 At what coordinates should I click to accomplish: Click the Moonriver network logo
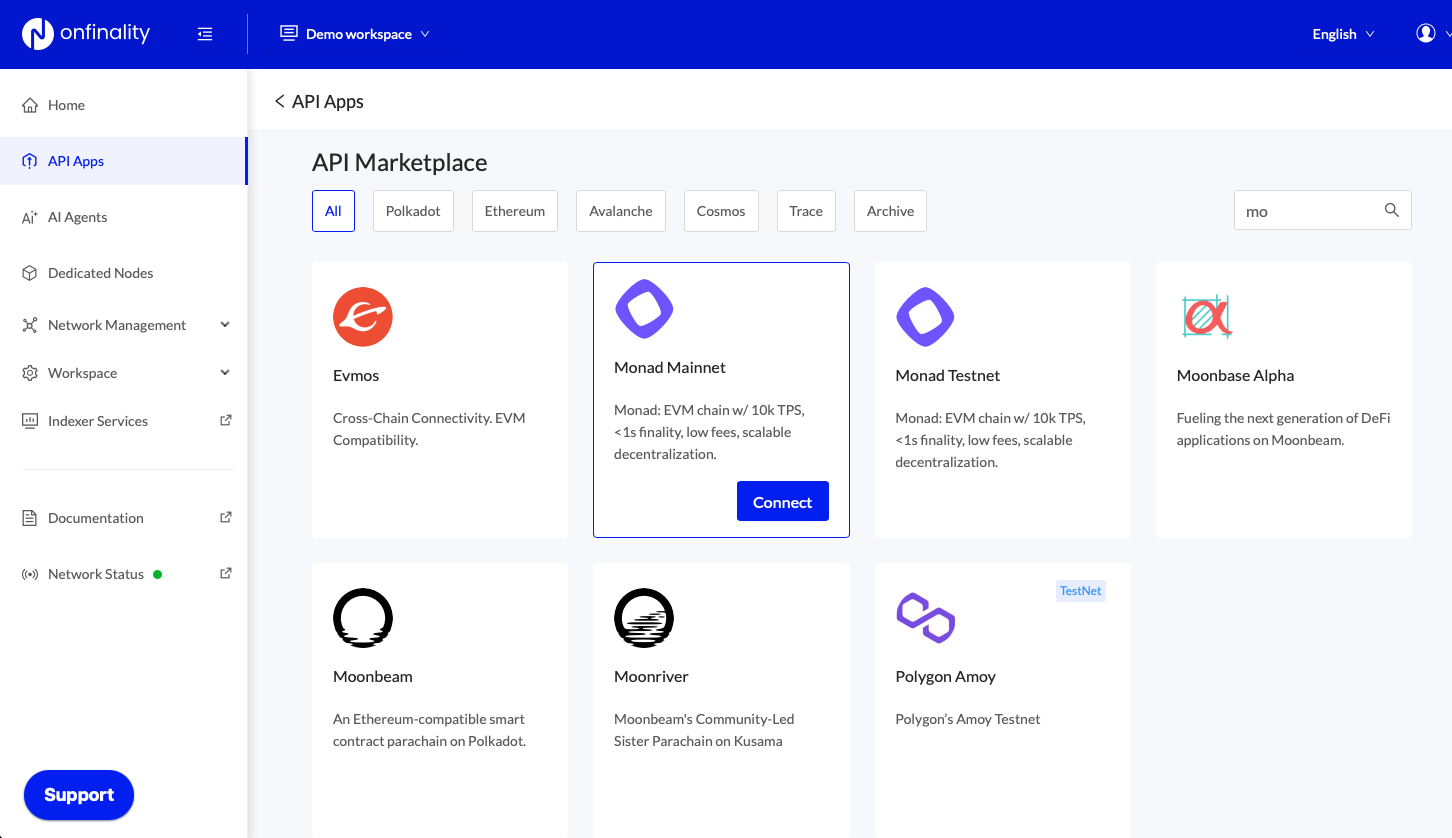[x=643, y=618]
